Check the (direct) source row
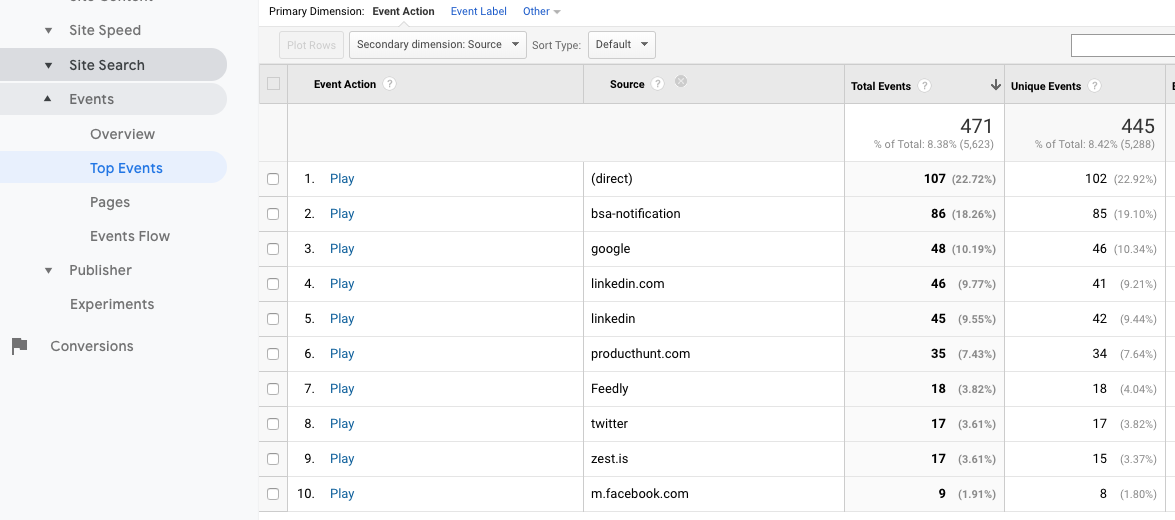Screen dimensions: 1175x520 pyautogui.click(x=273, y=179)
